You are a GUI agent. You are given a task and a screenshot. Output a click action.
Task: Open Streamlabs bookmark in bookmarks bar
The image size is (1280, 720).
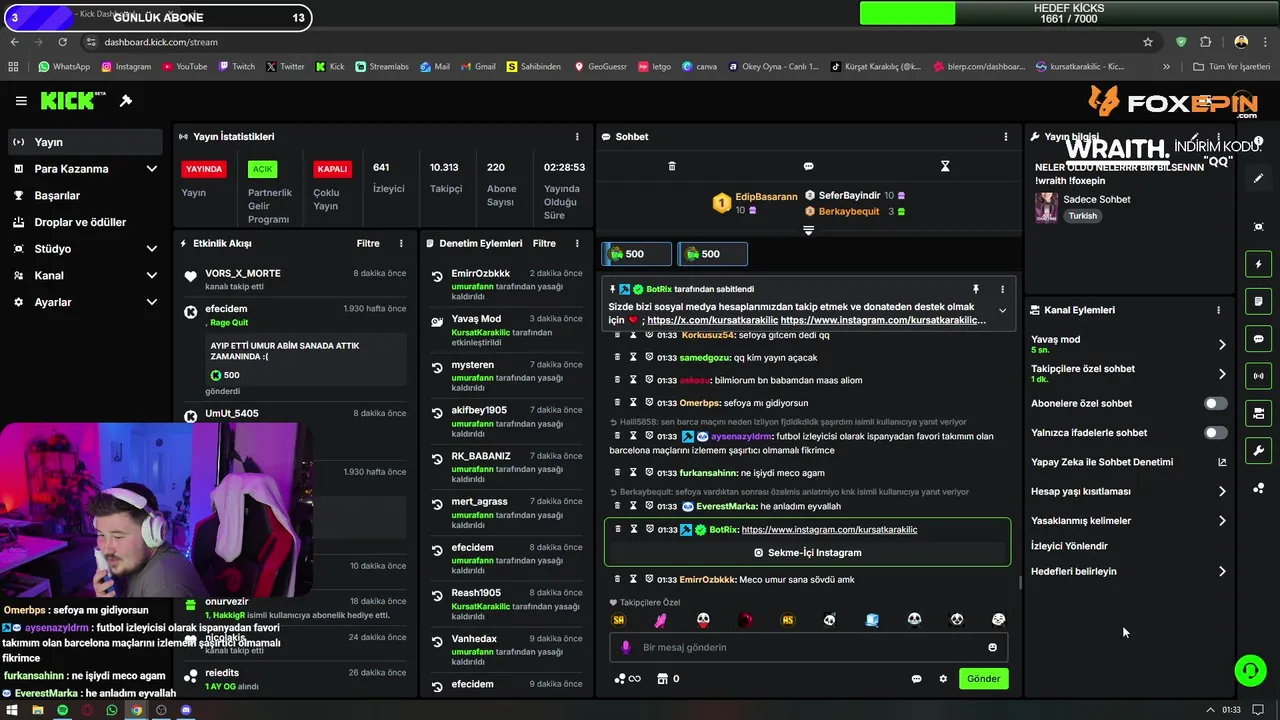pyautogui.click(x=382, y=67)
